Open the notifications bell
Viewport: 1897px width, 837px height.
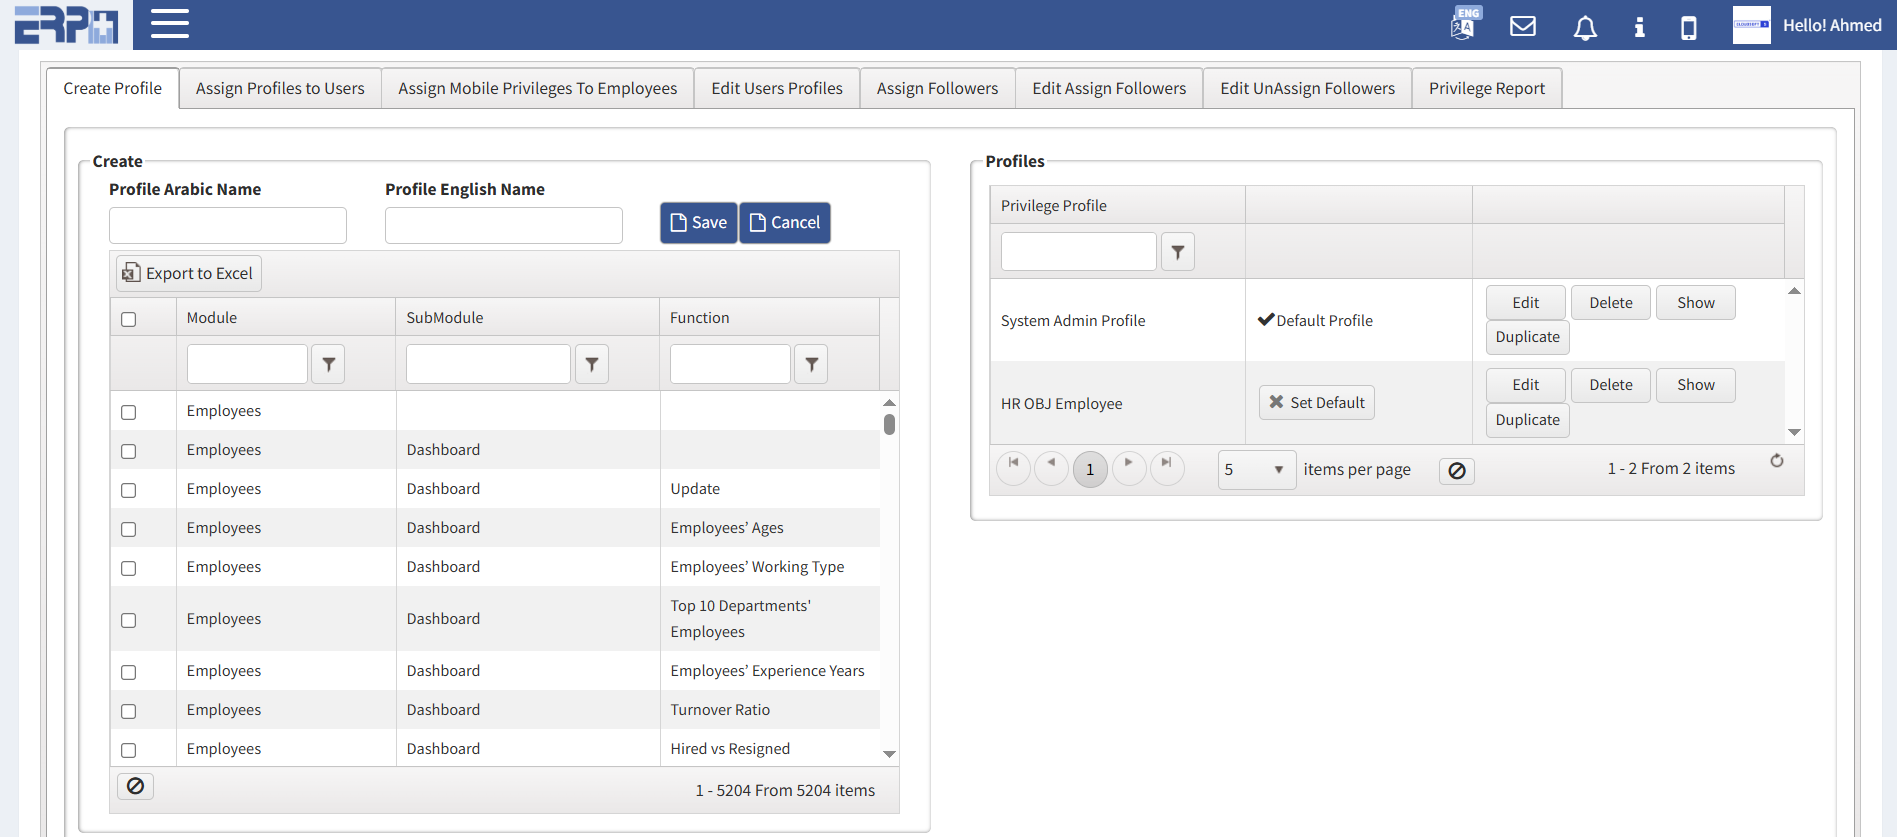click(1584, 27)
